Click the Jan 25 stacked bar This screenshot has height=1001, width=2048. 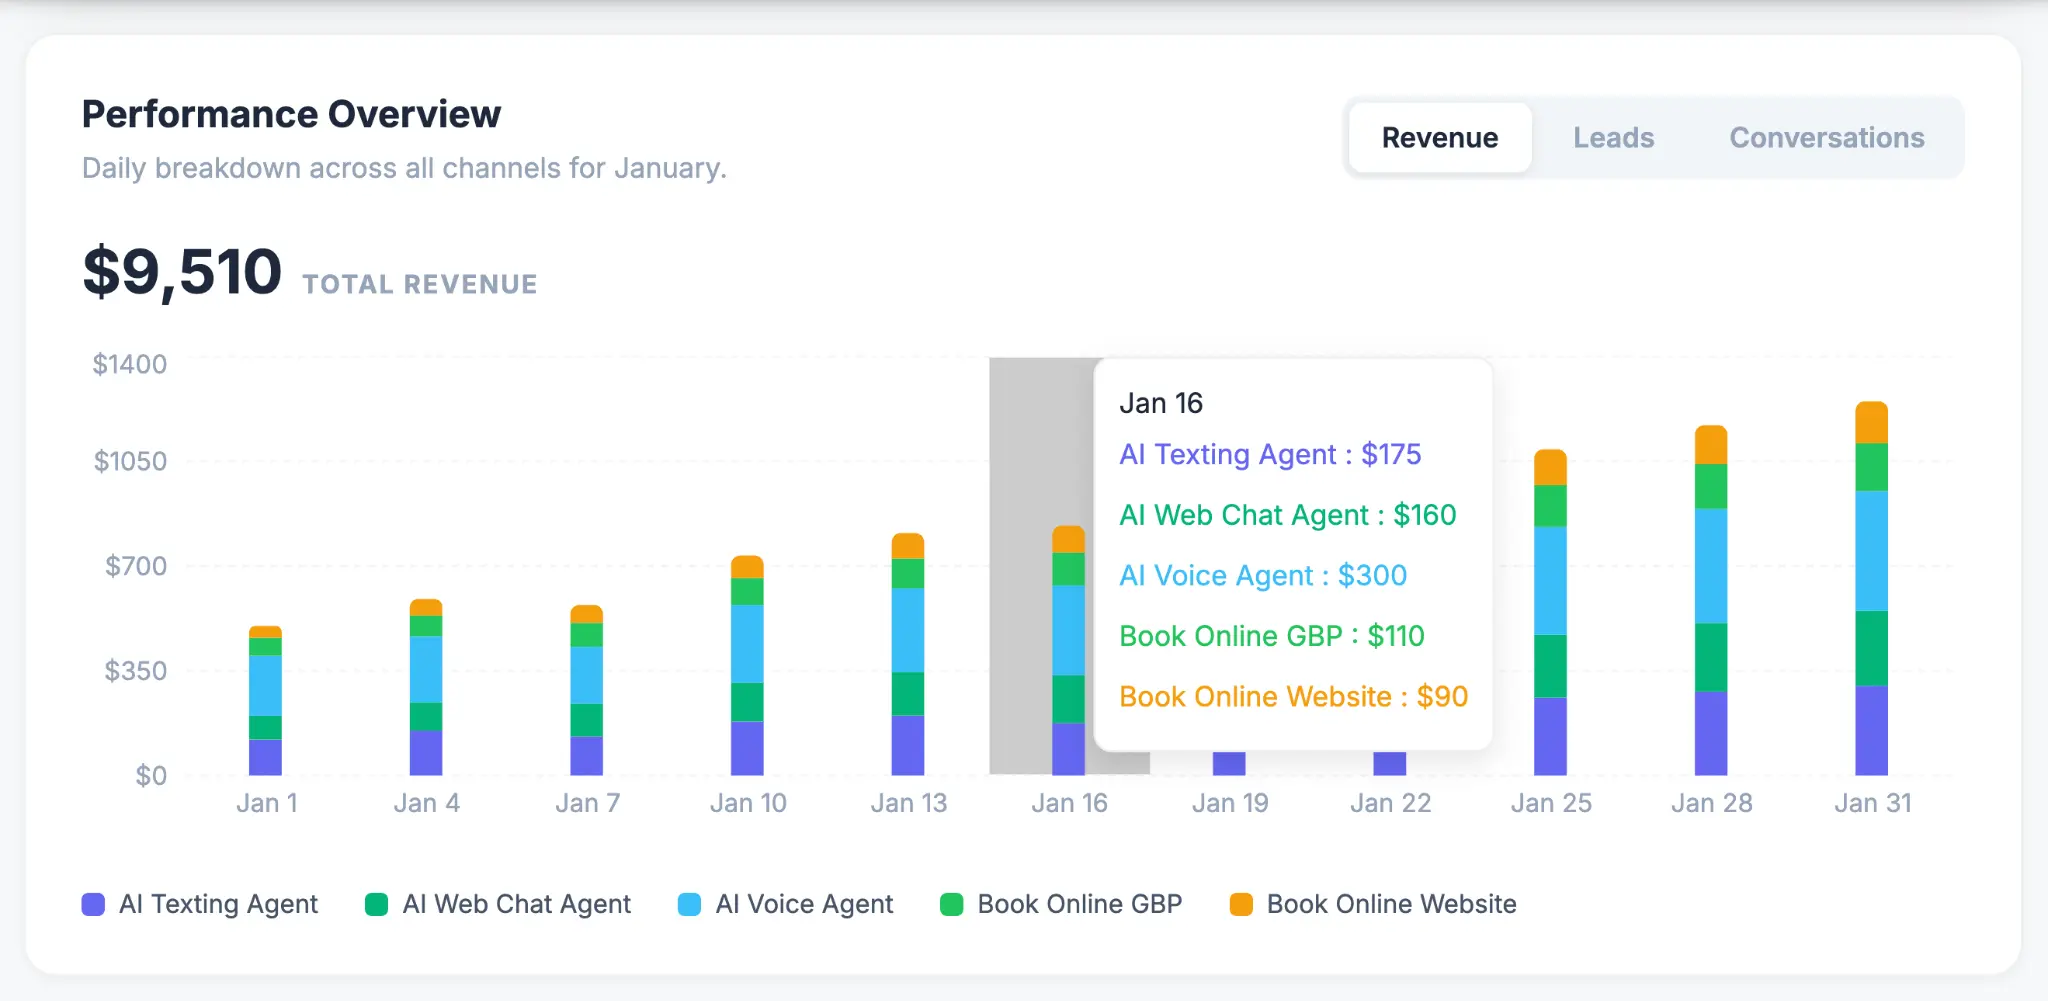1550,612
